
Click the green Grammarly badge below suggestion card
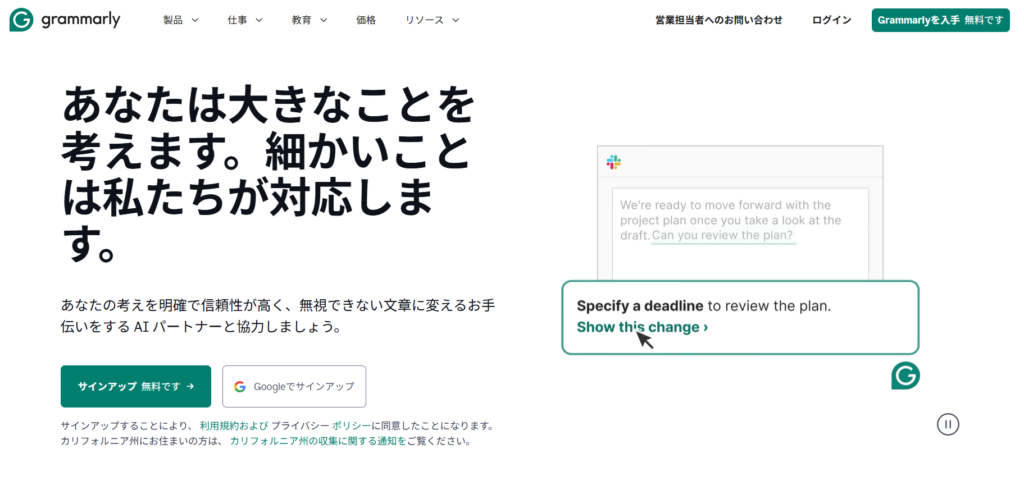(x=905, y=376)
